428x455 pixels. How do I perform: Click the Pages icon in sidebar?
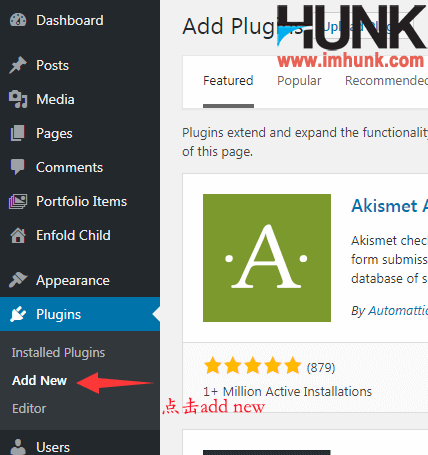tap(18, 133)
